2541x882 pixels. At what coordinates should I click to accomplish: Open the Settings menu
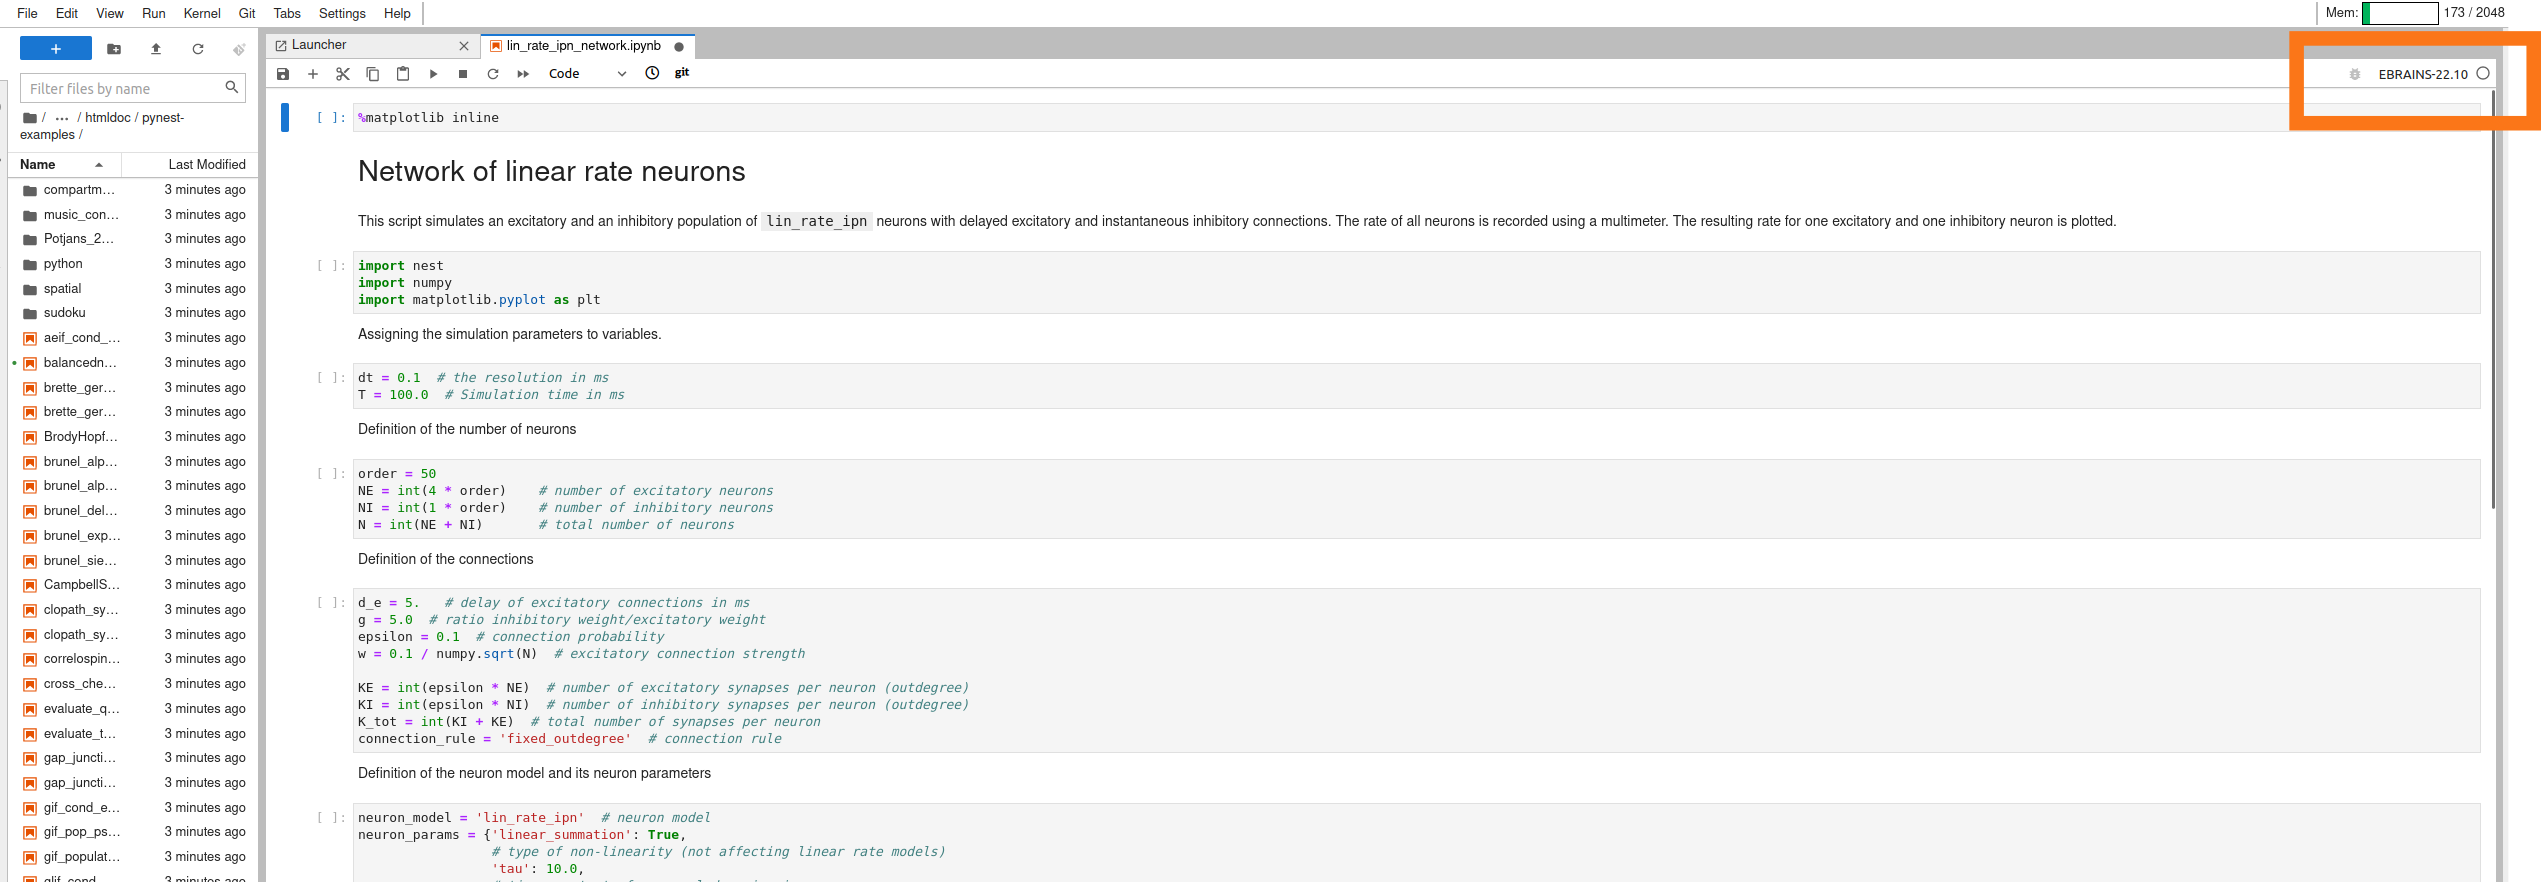(x=342, y=13)
